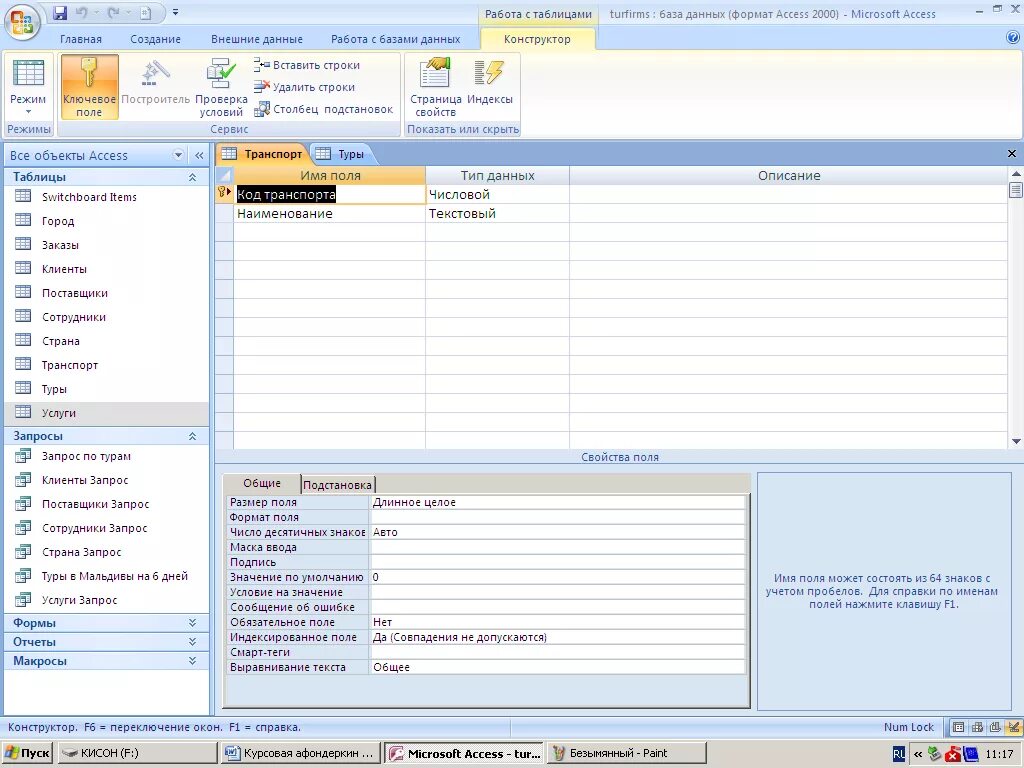1024x768 pixels.
Task: Click Вставить строки in the ribbon
Action: click(x=308, y=65)
